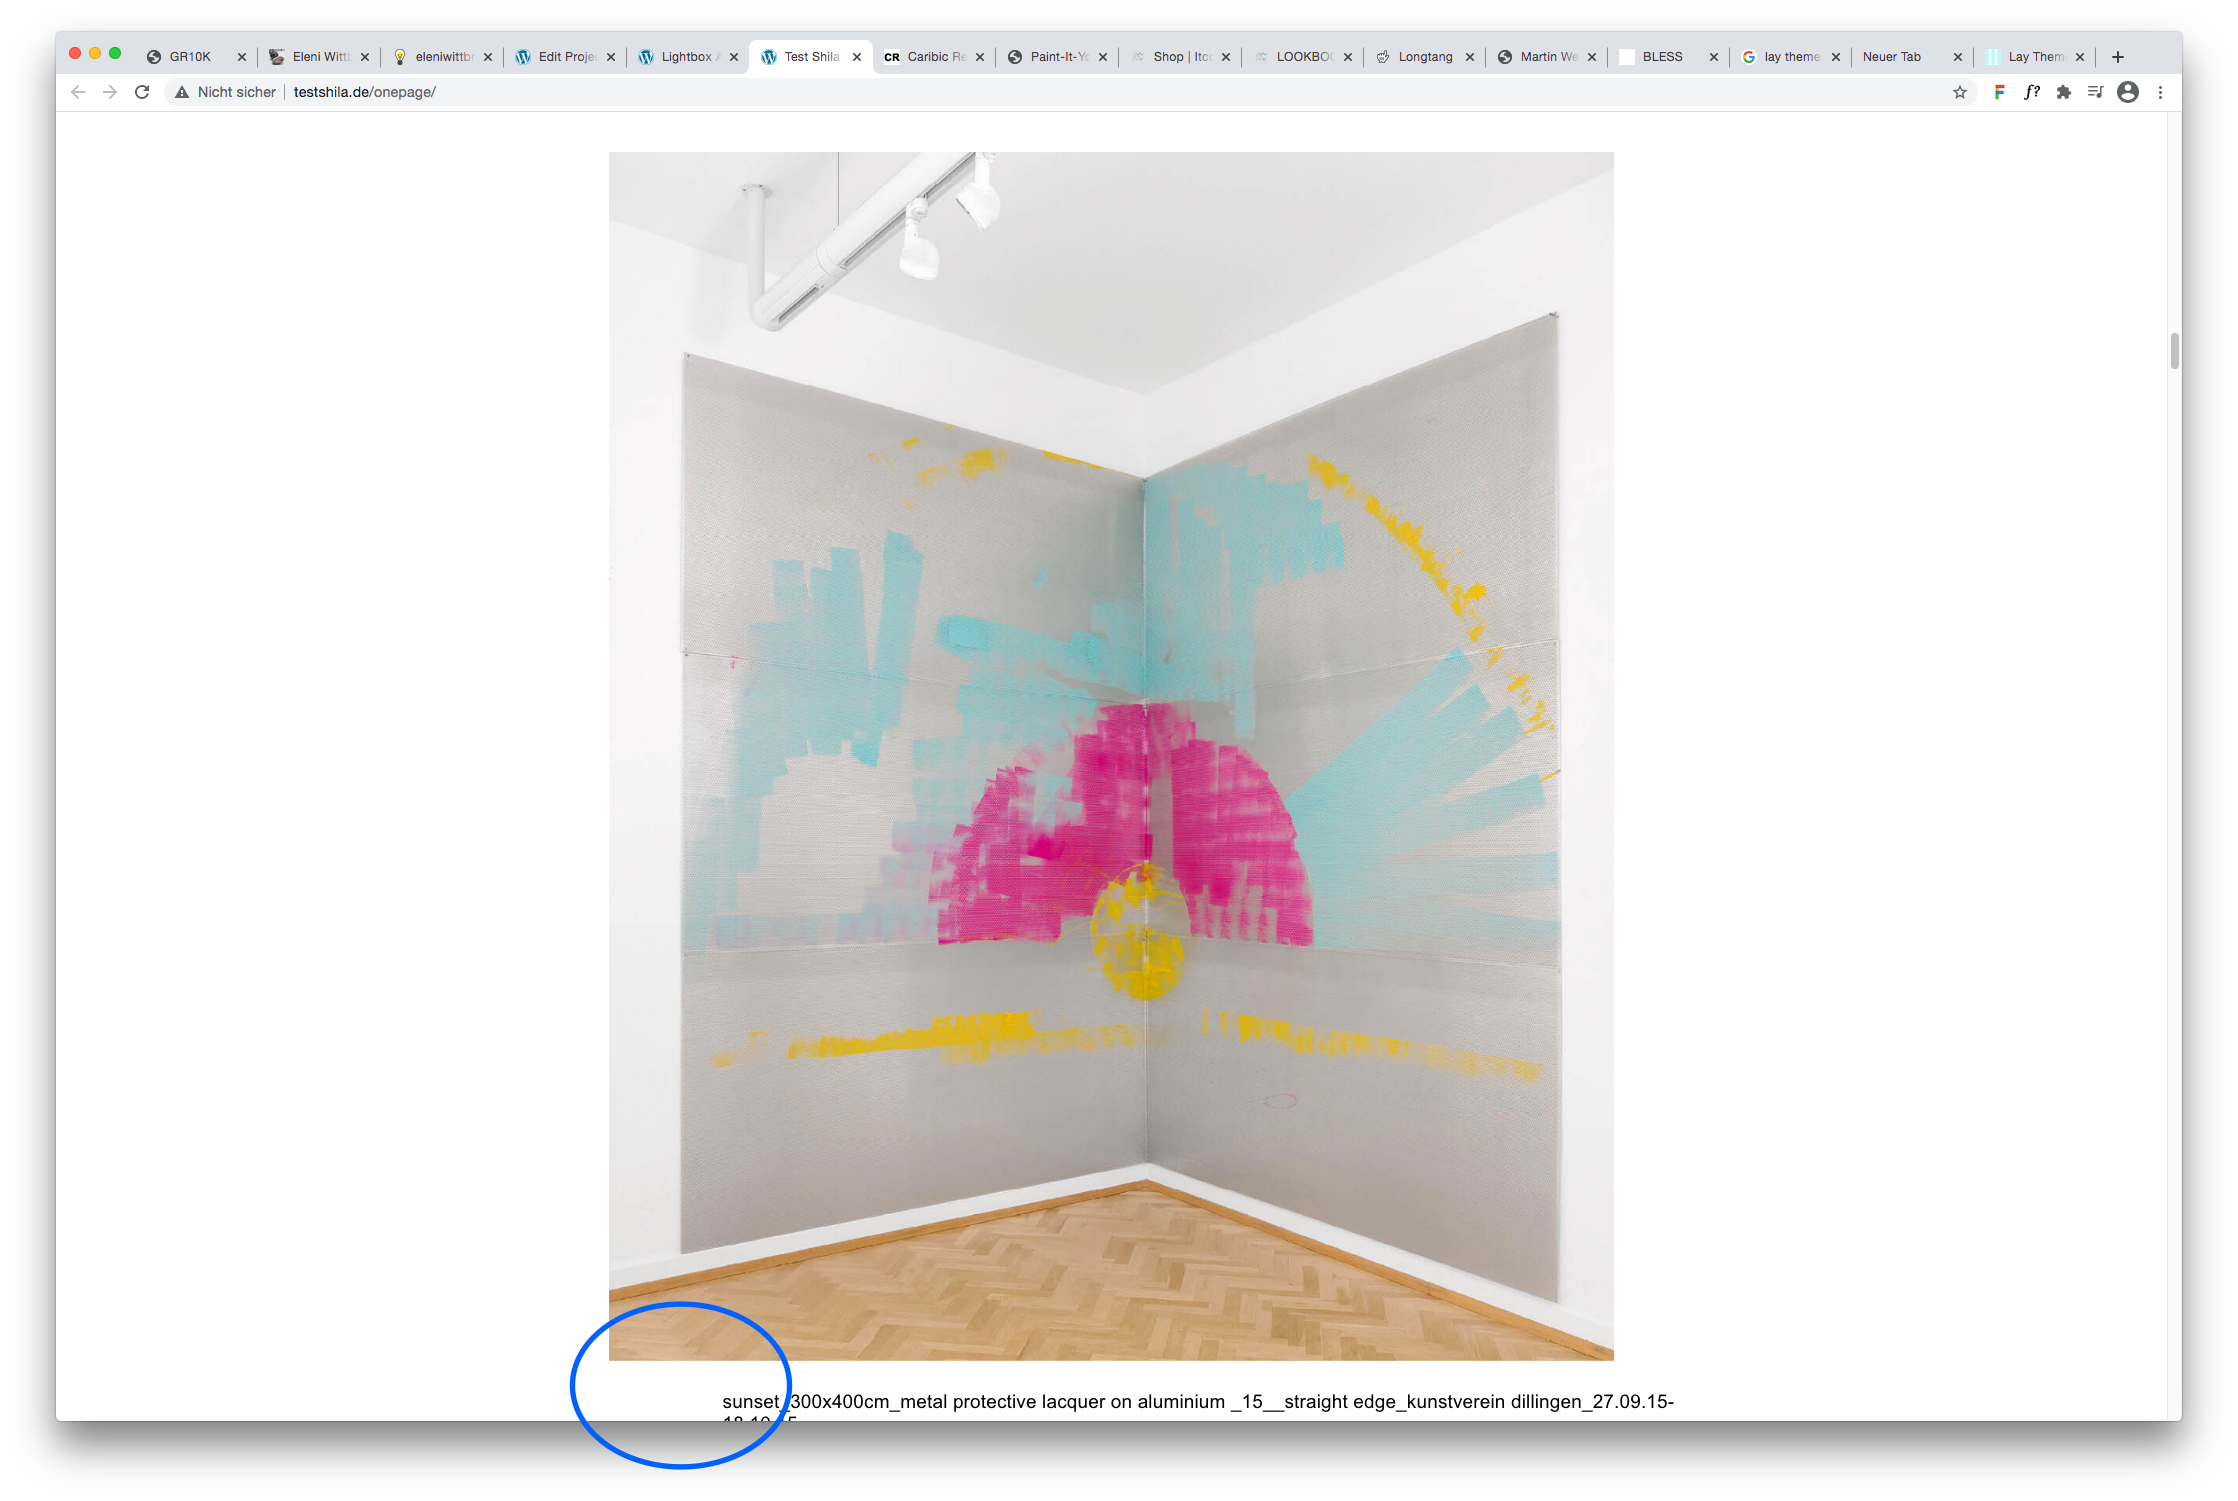Open Chrome's three-dot menu
The image size is (2238, 1501).
(x=2160, y=92)
